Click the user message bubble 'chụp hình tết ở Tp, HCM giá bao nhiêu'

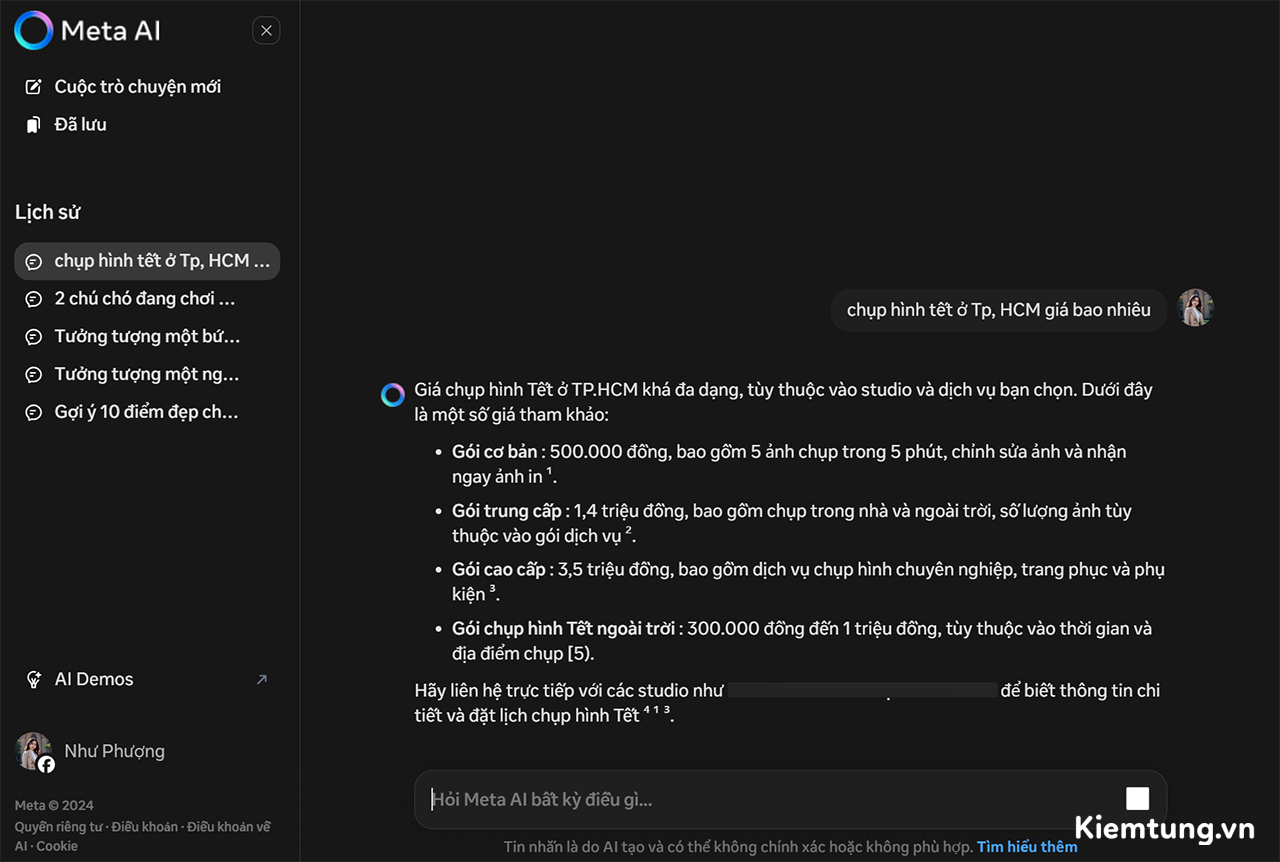[x=999, y=310]
